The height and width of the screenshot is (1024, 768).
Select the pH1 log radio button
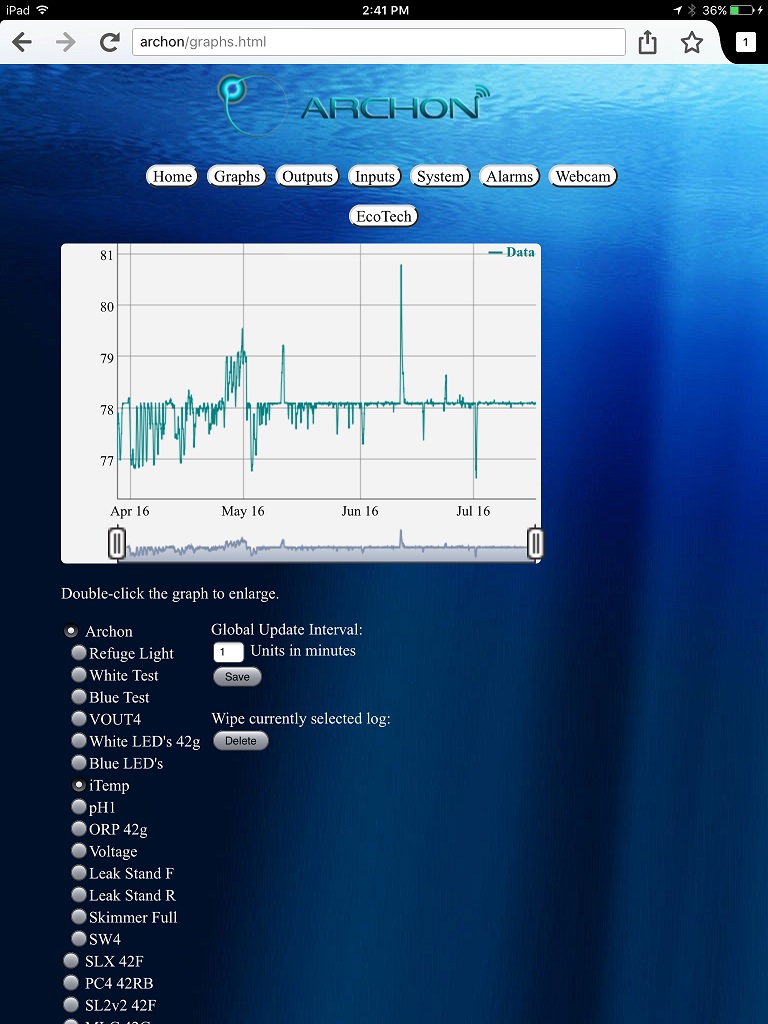click(79, 807)
